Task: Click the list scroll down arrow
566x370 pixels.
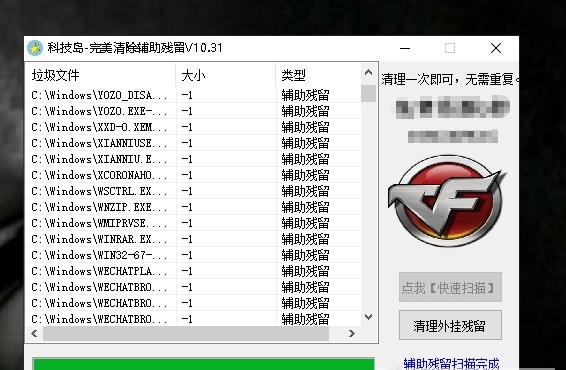Action: [x=369, y=317]
